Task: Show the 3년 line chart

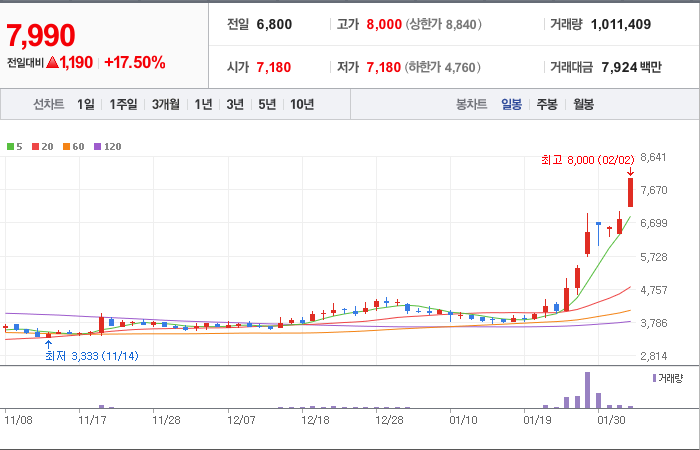Action: click(235, 104)
